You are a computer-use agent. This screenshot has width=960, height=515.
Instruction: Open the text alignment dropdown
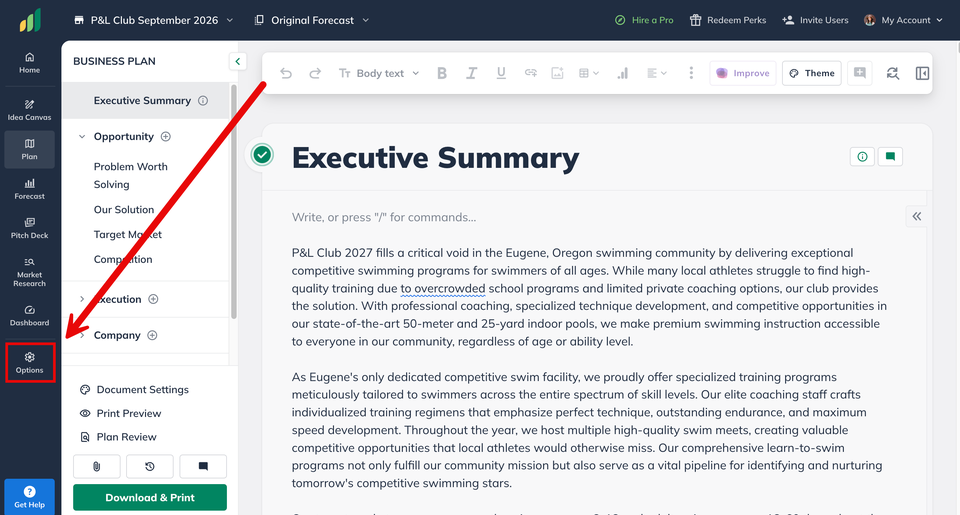[x=656, y=73]
